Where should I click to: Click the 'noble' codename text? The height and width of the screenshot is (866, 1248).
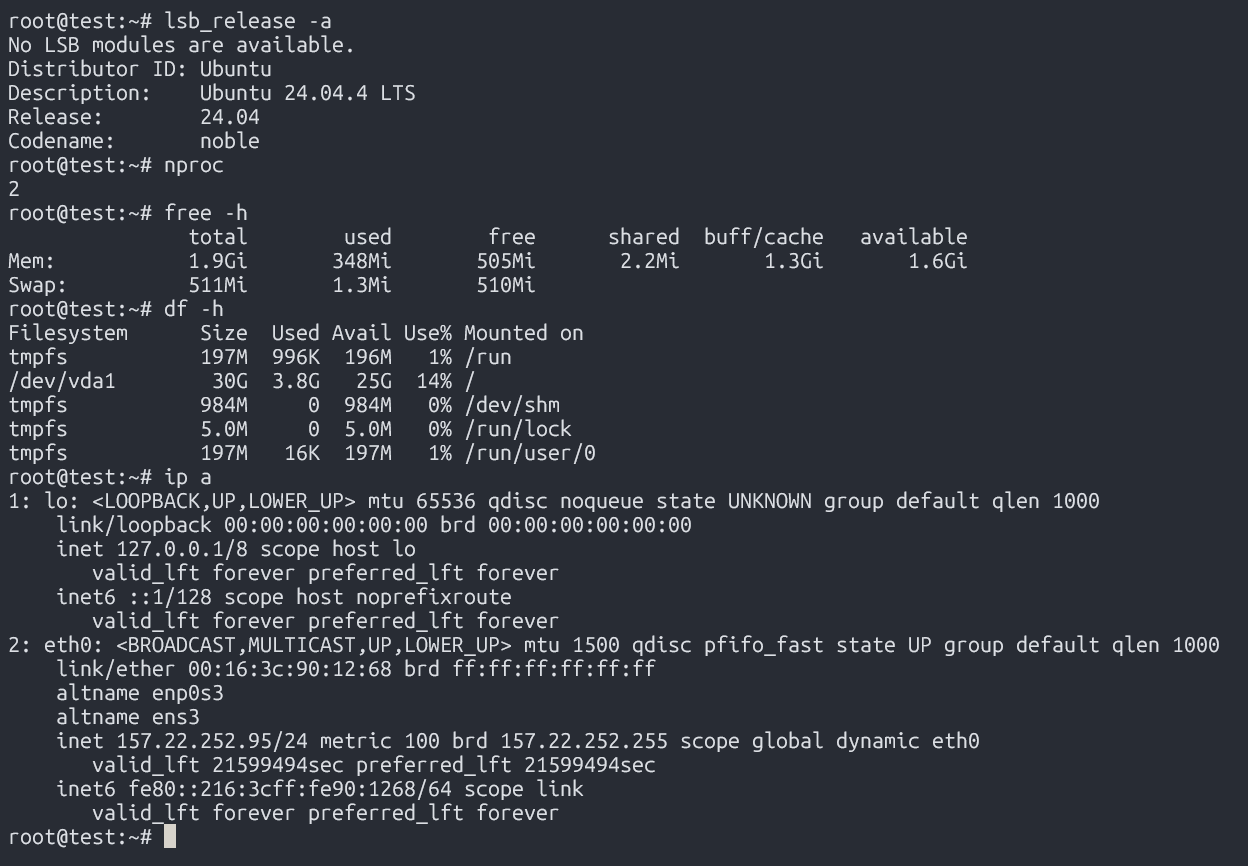tap(230, 141)
